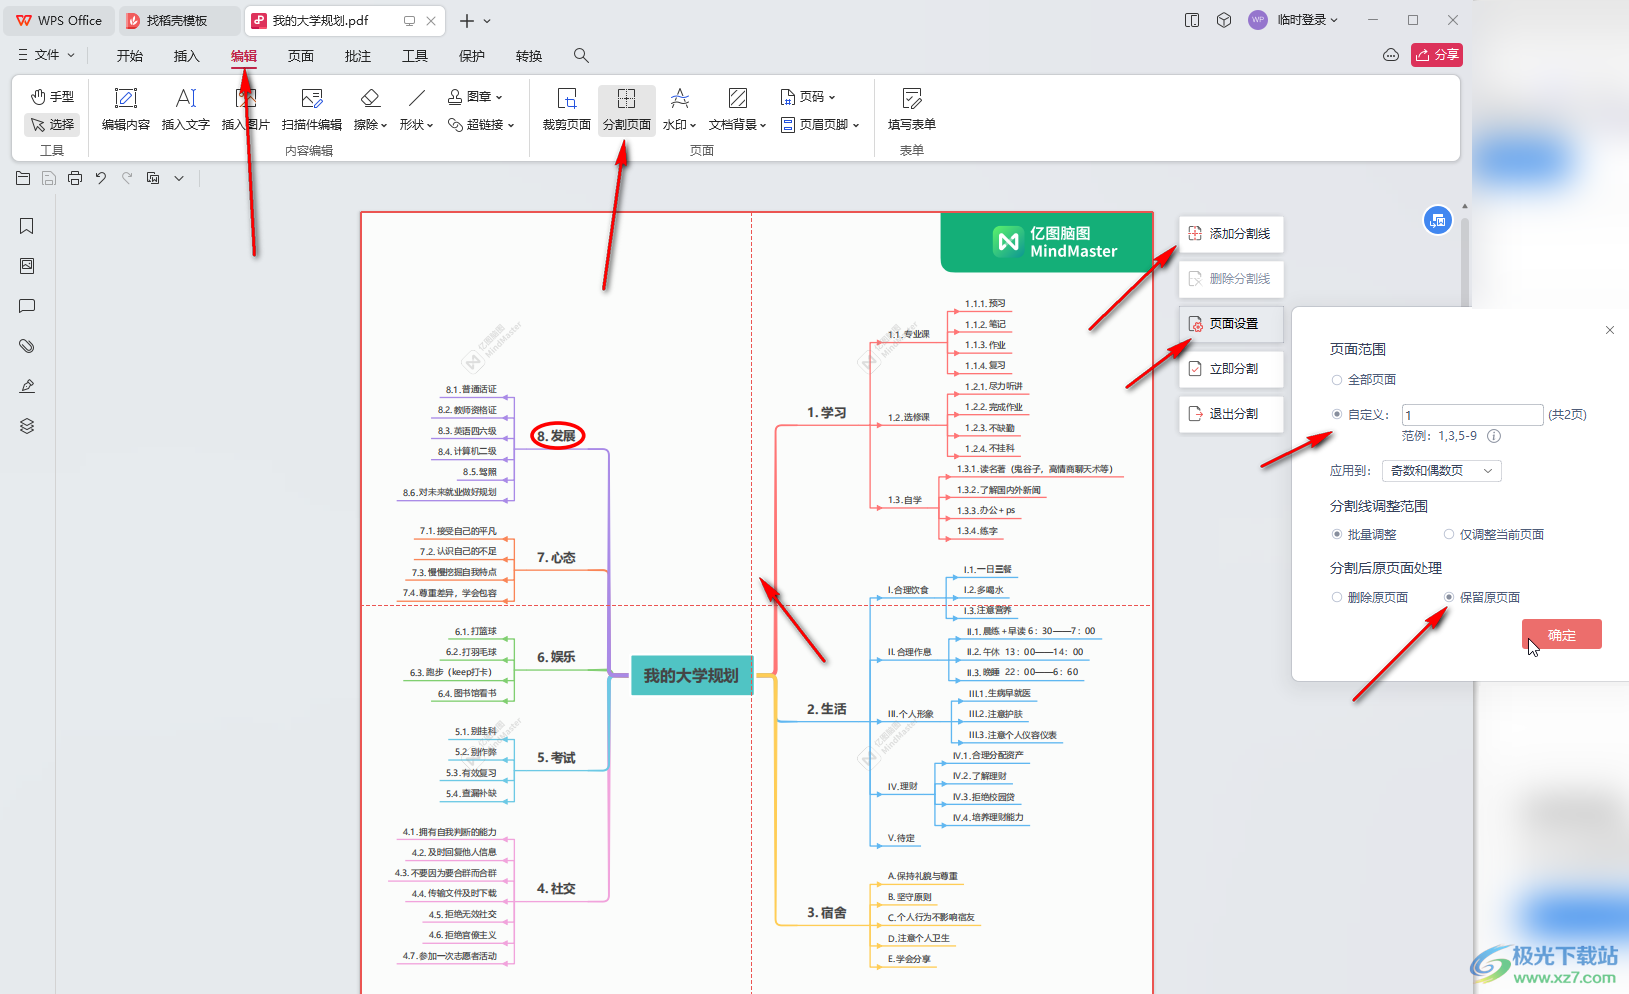The image size is (1629, 994).
Task: Click the page range info hint icon
Action: tap(1494, 436)
